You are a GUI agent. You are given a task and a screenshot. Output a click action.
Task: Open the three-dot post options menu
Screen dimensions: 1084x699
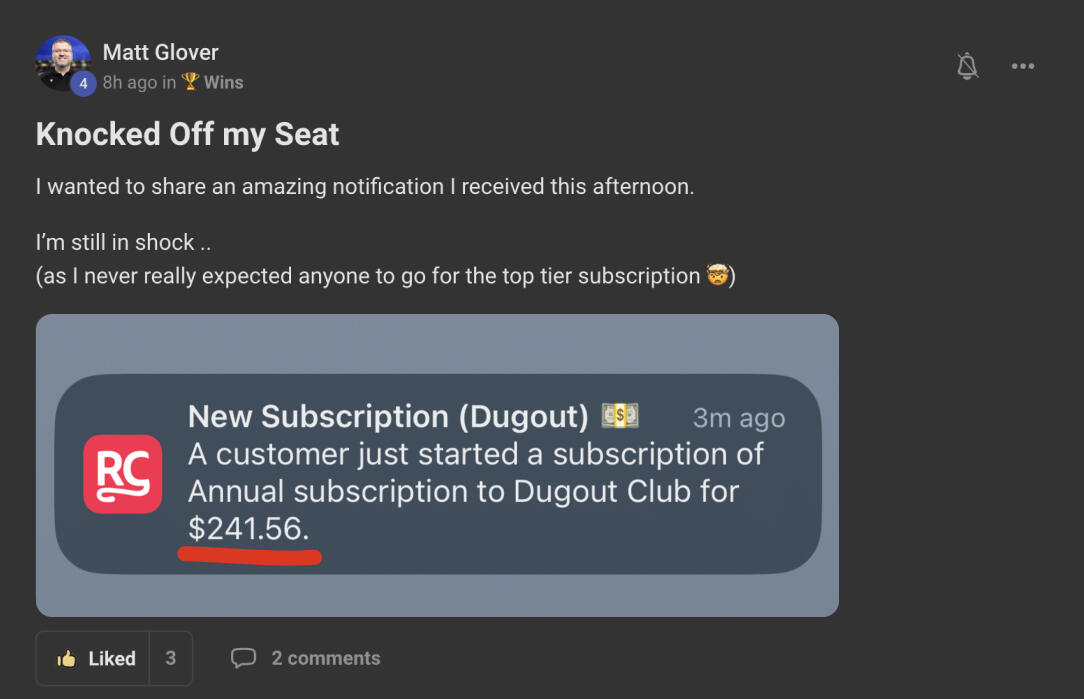coord(1022,66)
